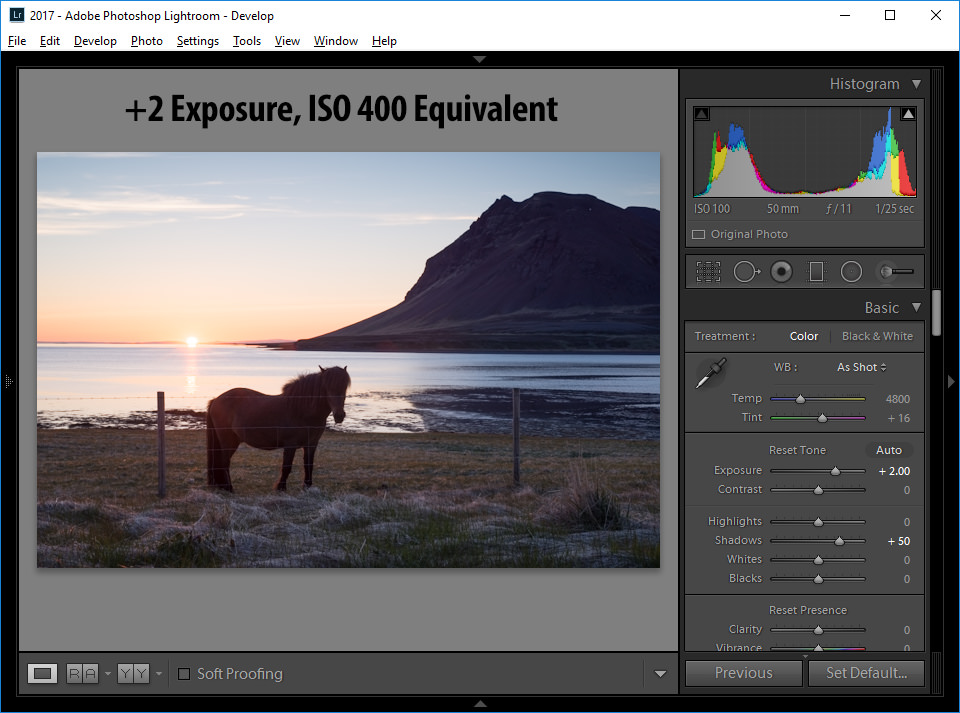The height and width of the screenshot is (713, 960).
Task: Click Reset Tone label
Action: [x=797, y=450]
